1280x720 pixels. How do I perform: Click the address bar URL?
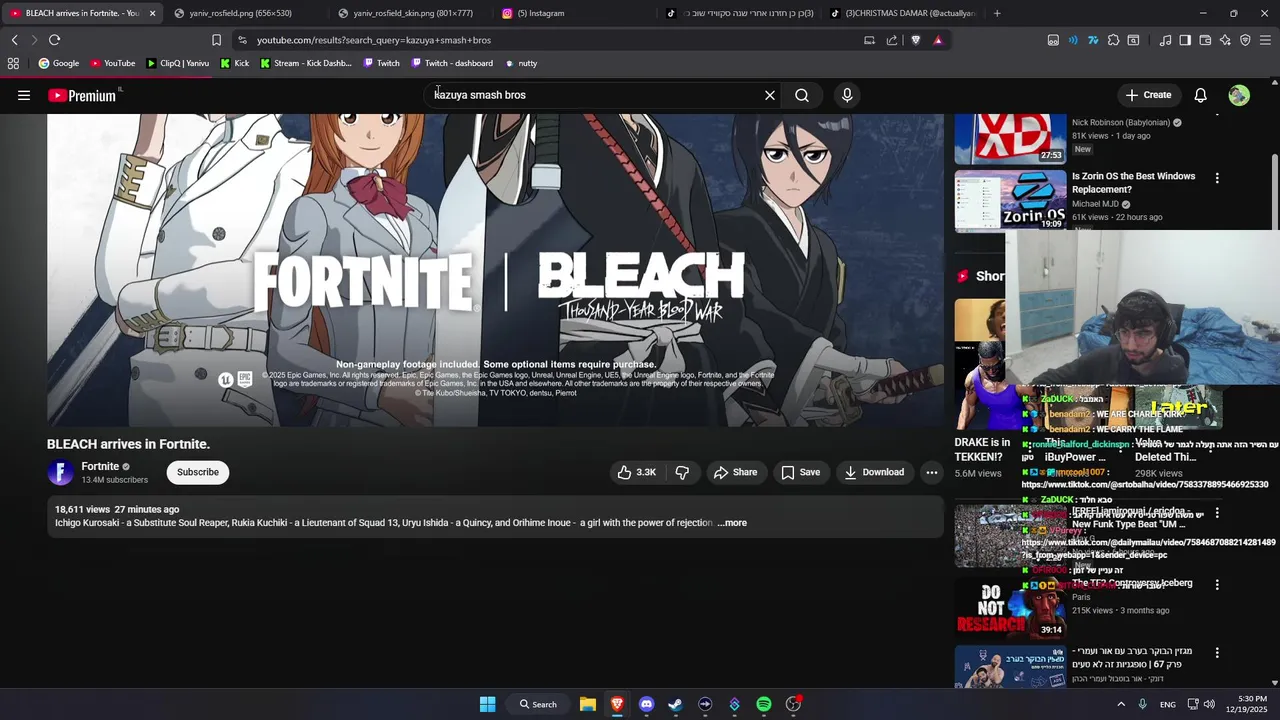coord(373,40)
